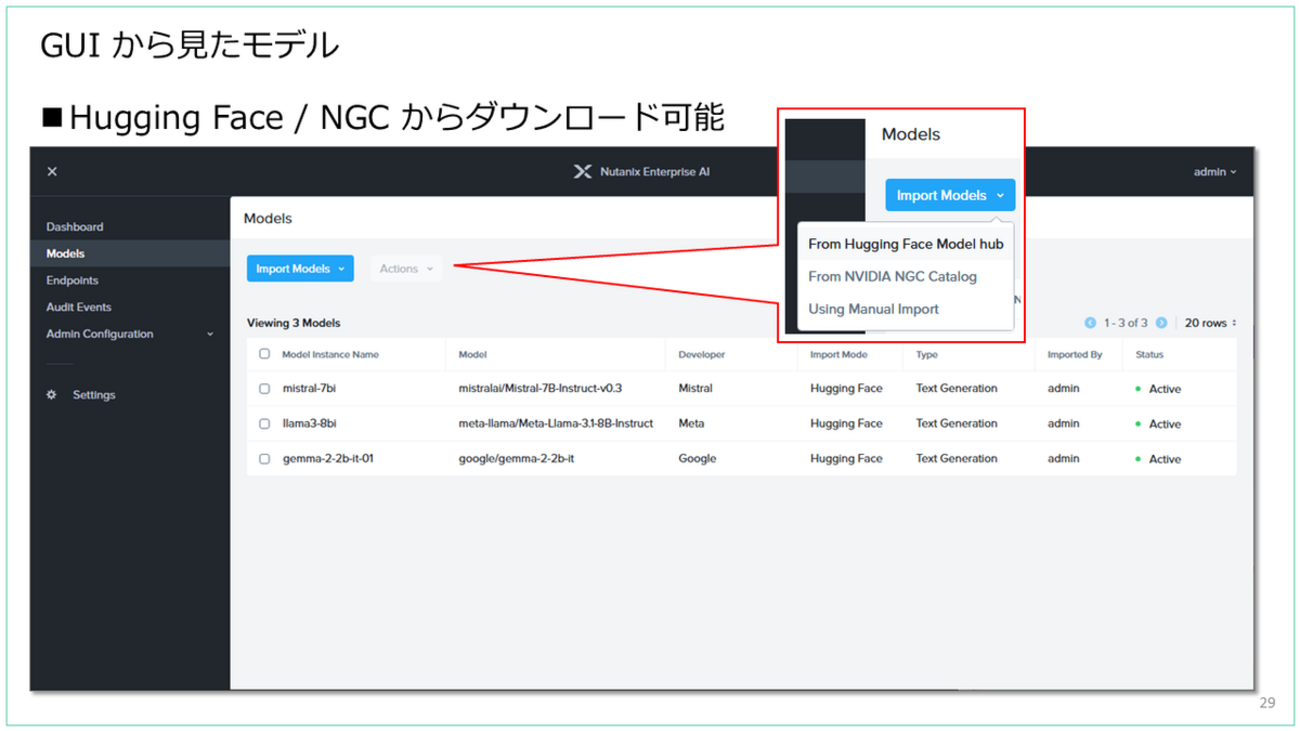Click mistralai/Mistral-7B-Instruct-v0.3 model cell
Screen dimensions: 1300x731
click(540, 389)
